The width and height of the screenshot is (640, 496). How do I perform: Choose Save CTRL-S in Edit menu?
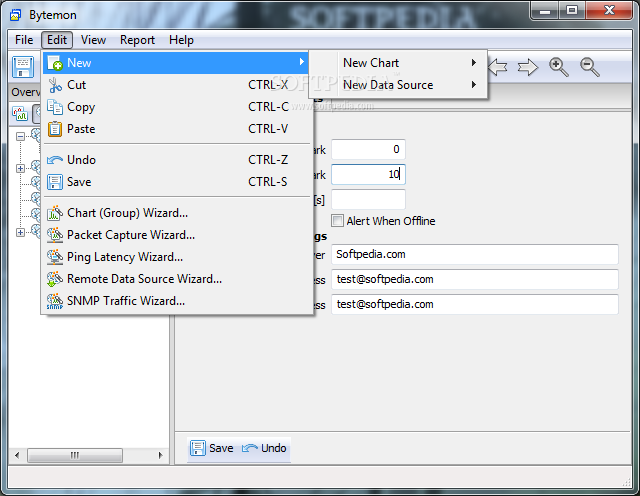178,182
